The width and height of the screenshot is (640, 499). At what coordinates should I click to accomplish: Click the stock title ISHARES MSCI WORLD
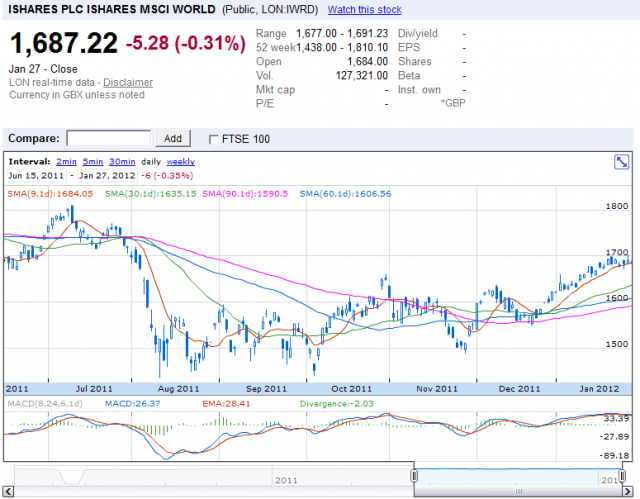(x=111, y=9)
